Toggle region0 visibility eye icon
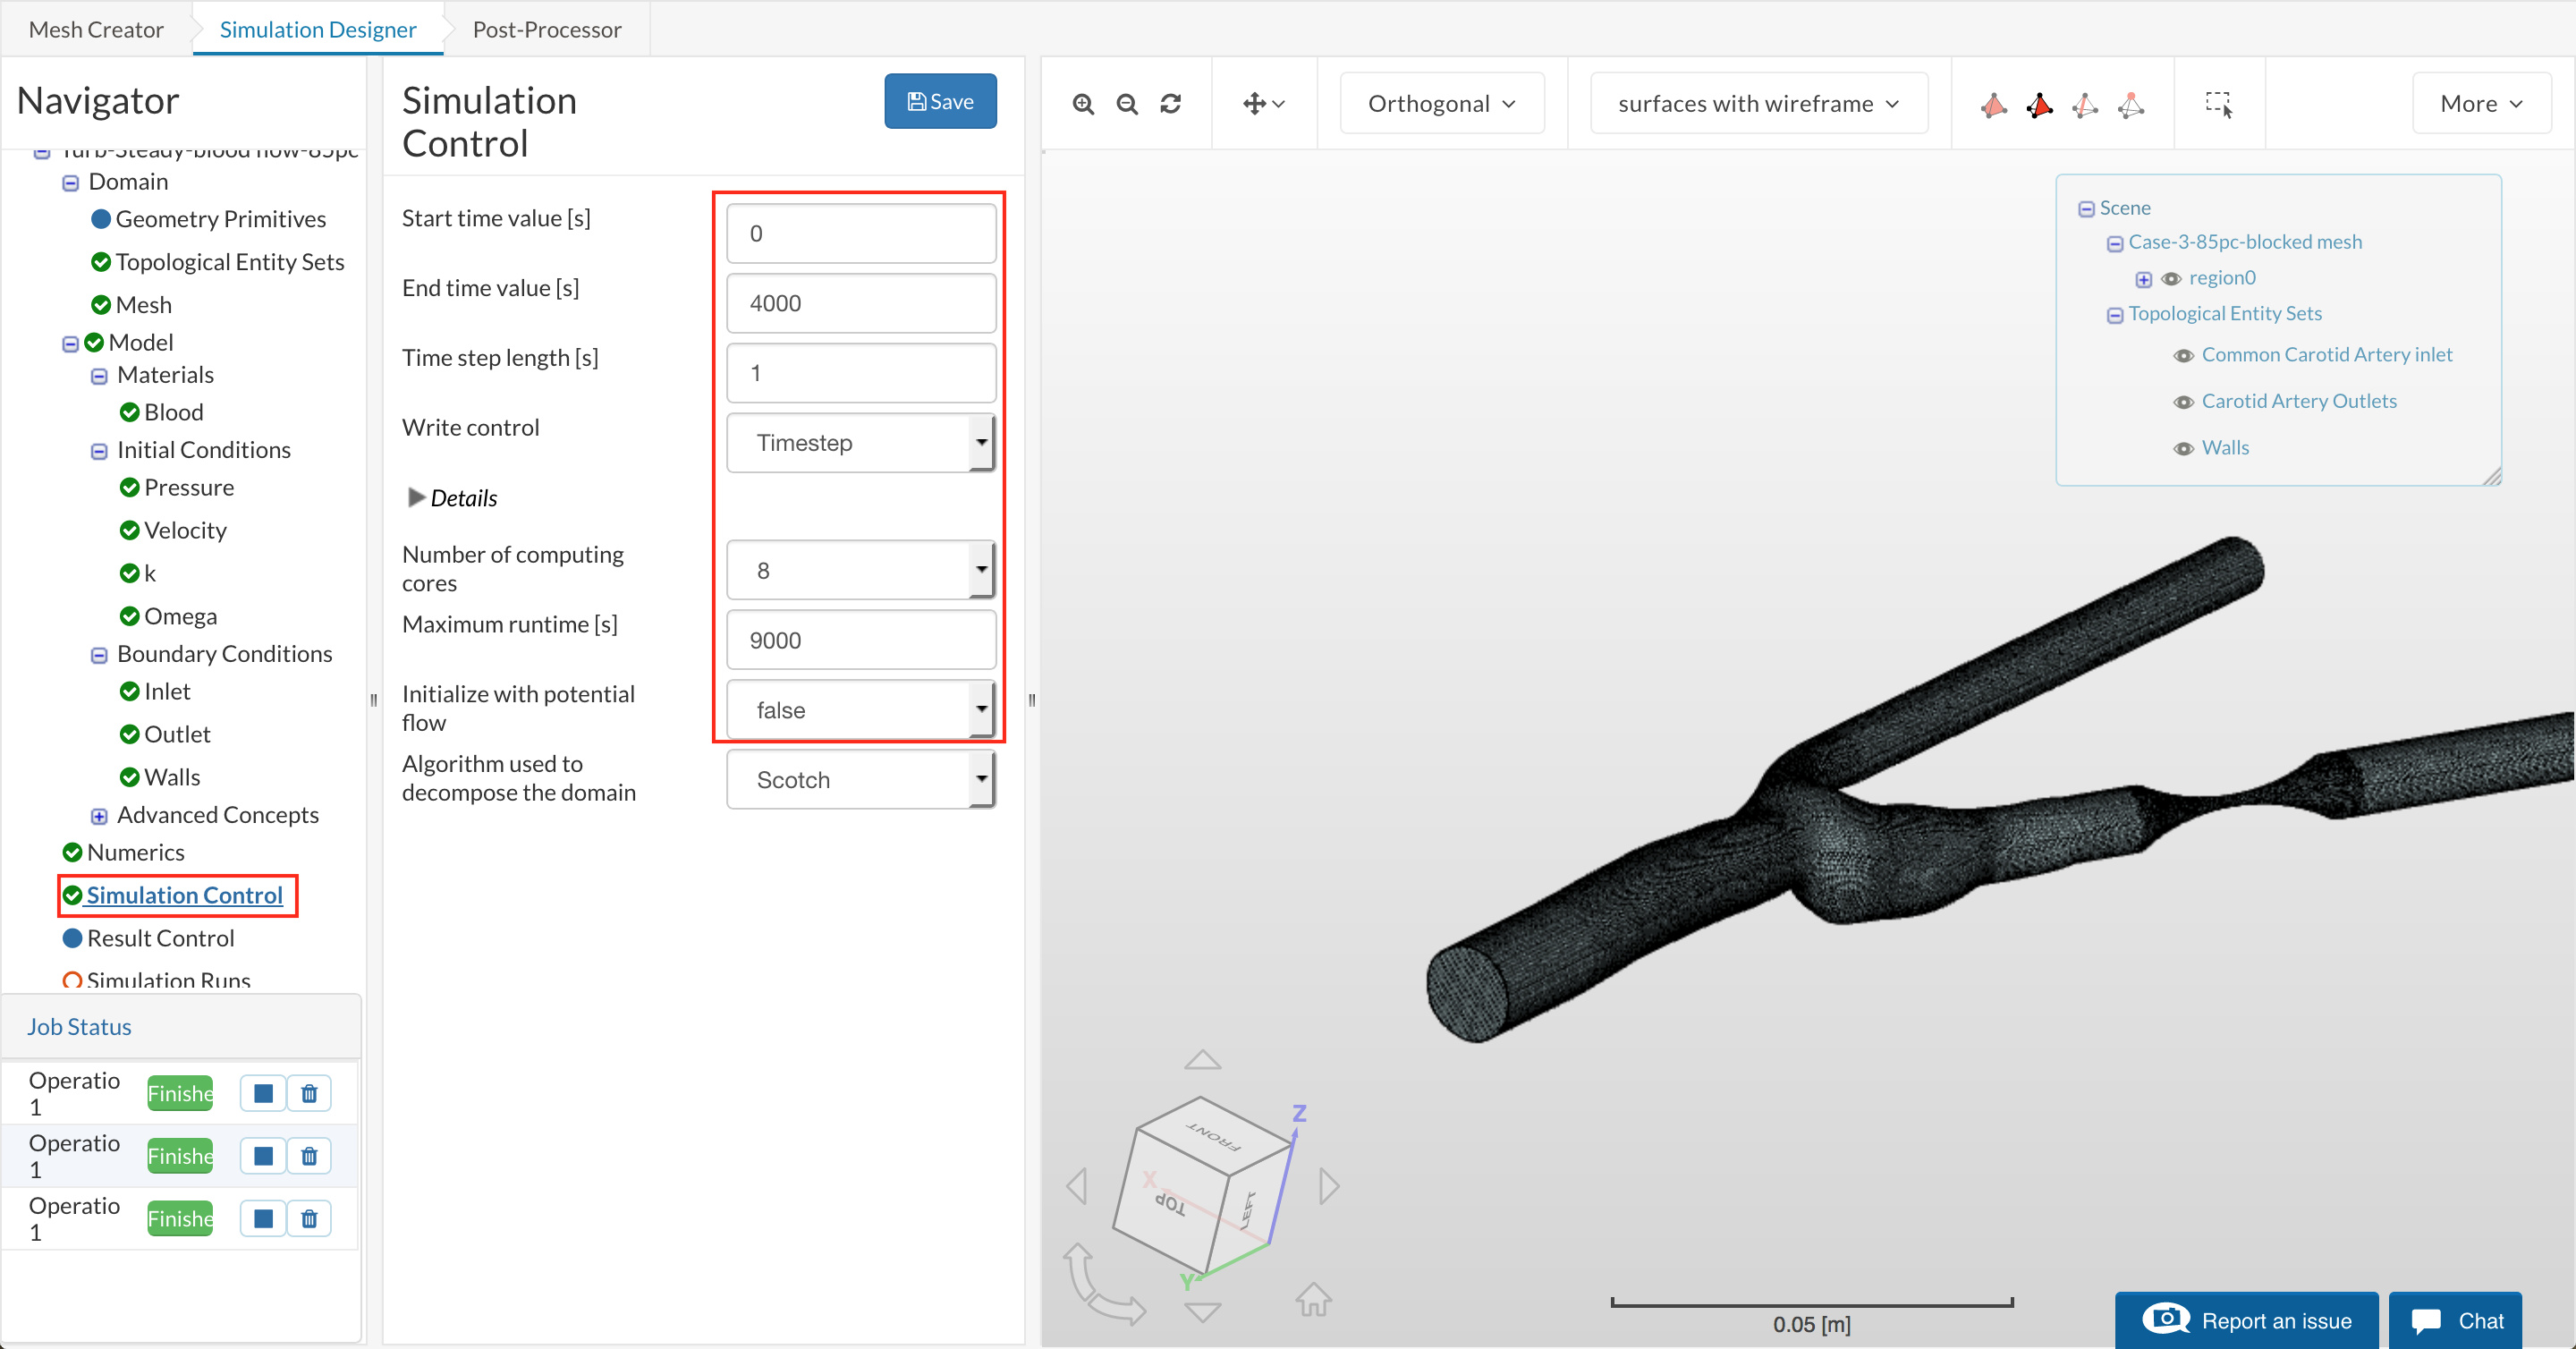This screenshot has height=1349, width=2576. coord(2170,279)
